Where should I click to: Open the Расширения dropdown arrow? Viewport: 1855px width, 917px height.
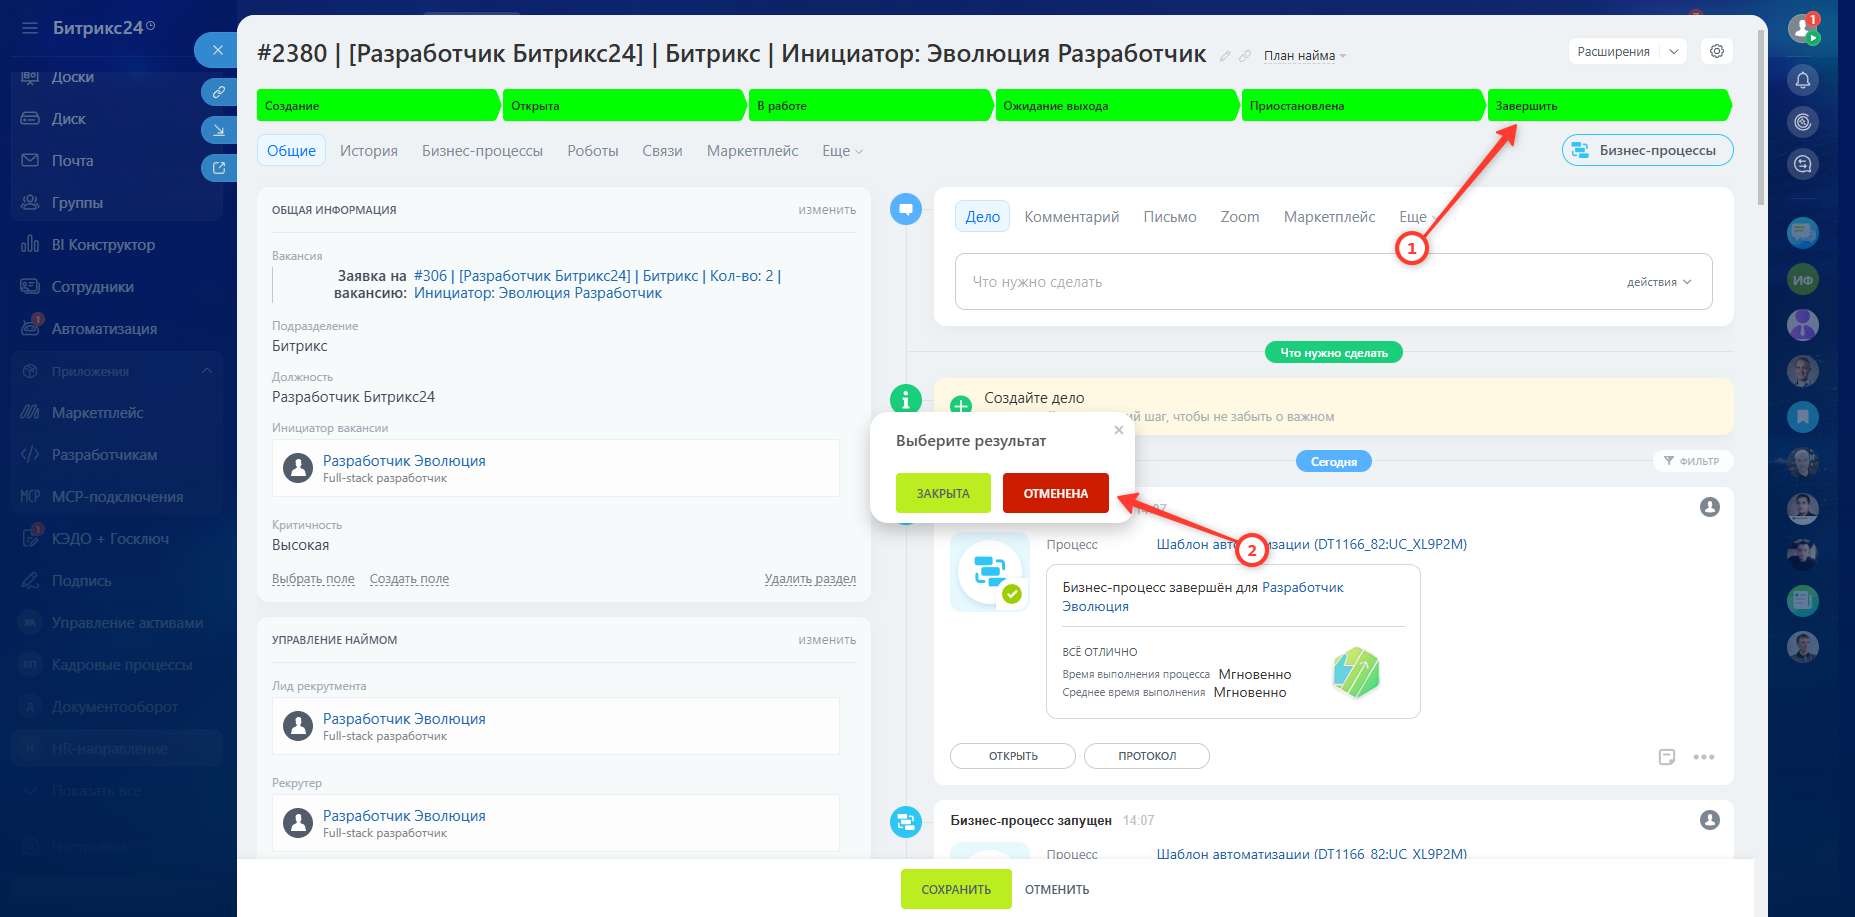1674,51
